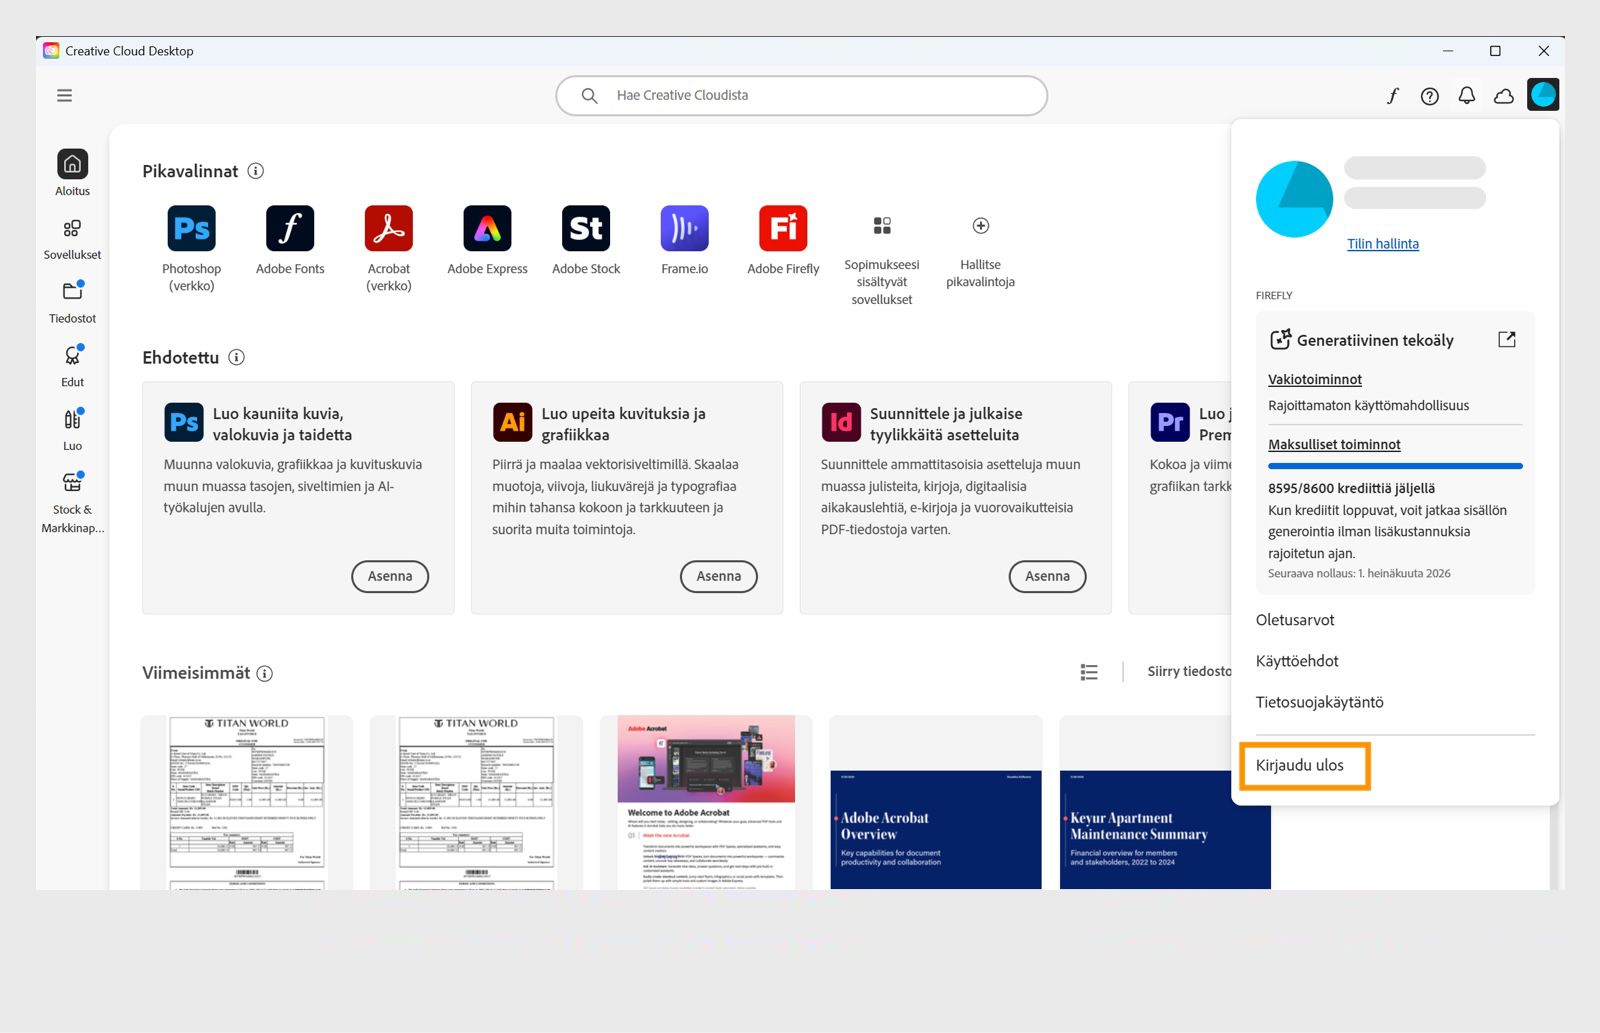
Task: Open first TITAN WORLD document thumbnail
Action: [x=247, y=802]
